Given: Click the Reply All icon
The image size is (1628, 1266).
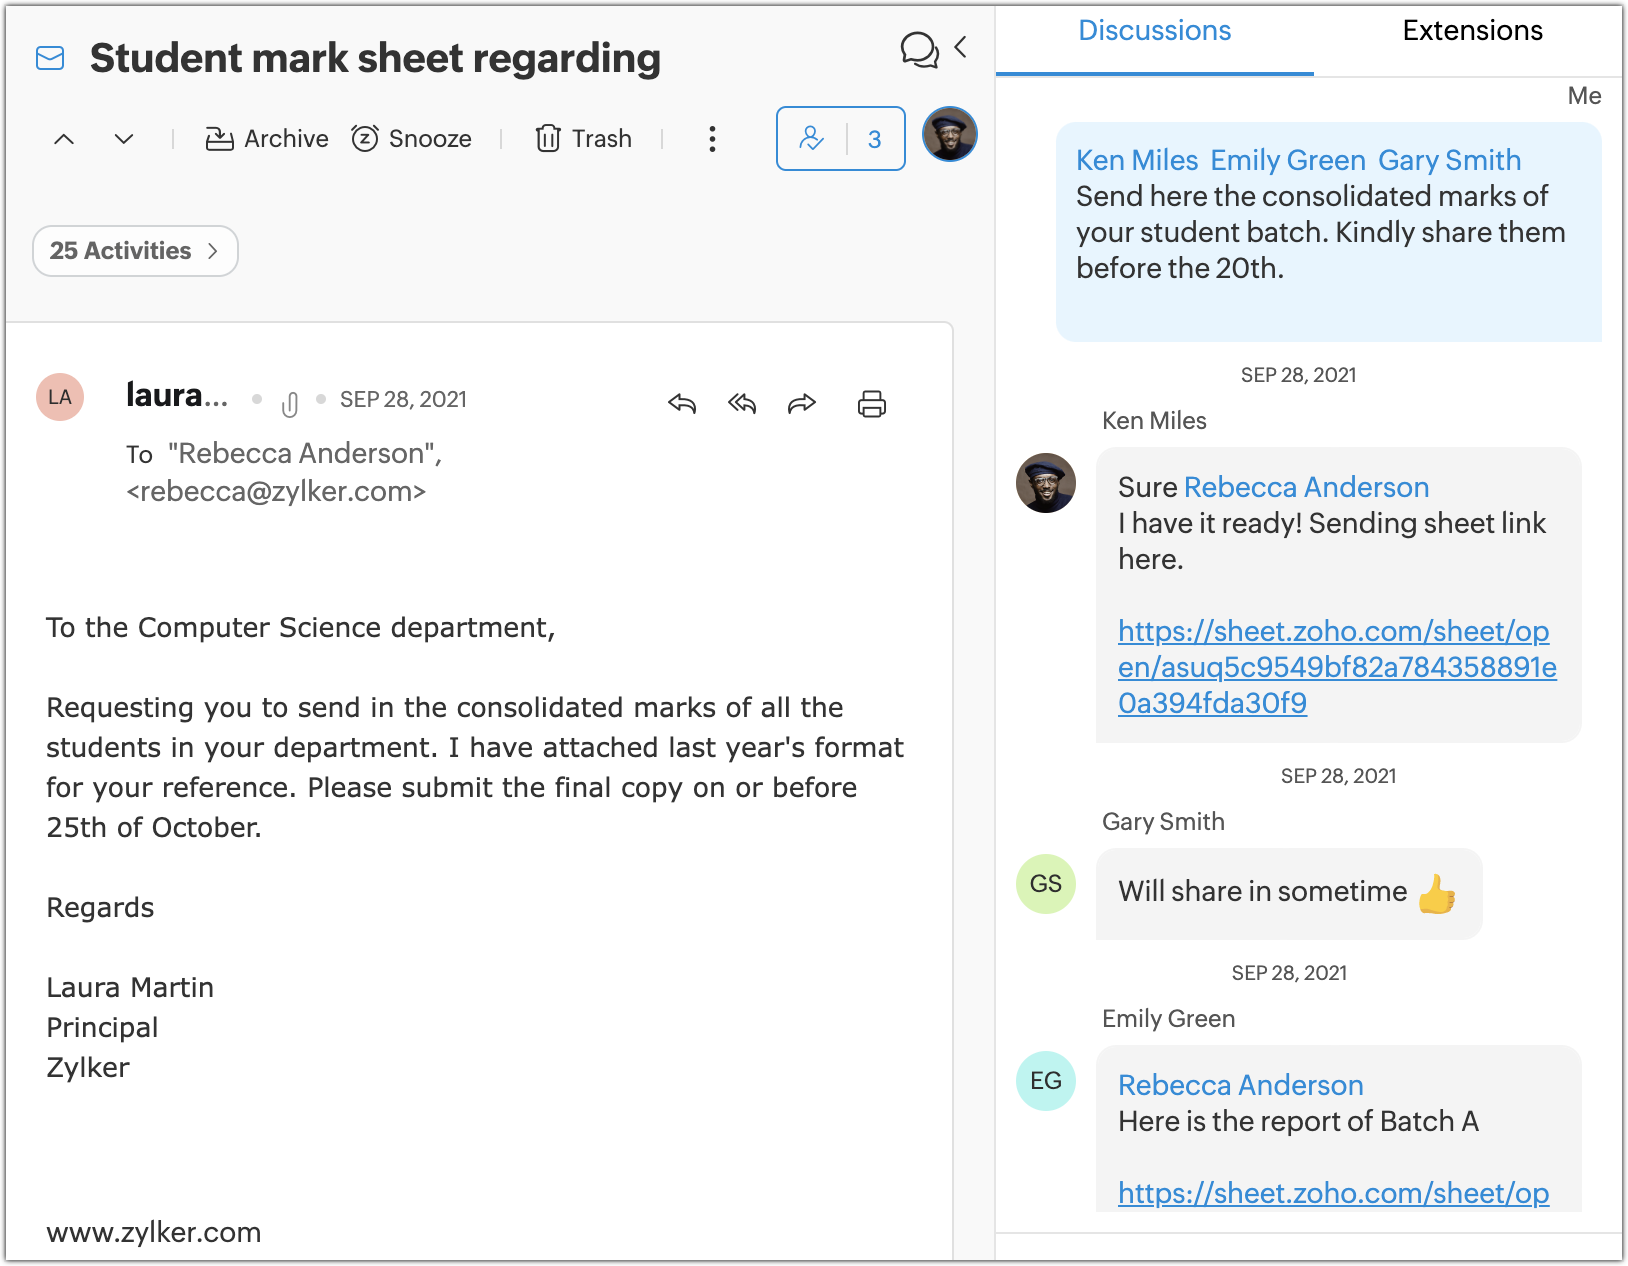Looking at the screenshot, I should (742, 403).
